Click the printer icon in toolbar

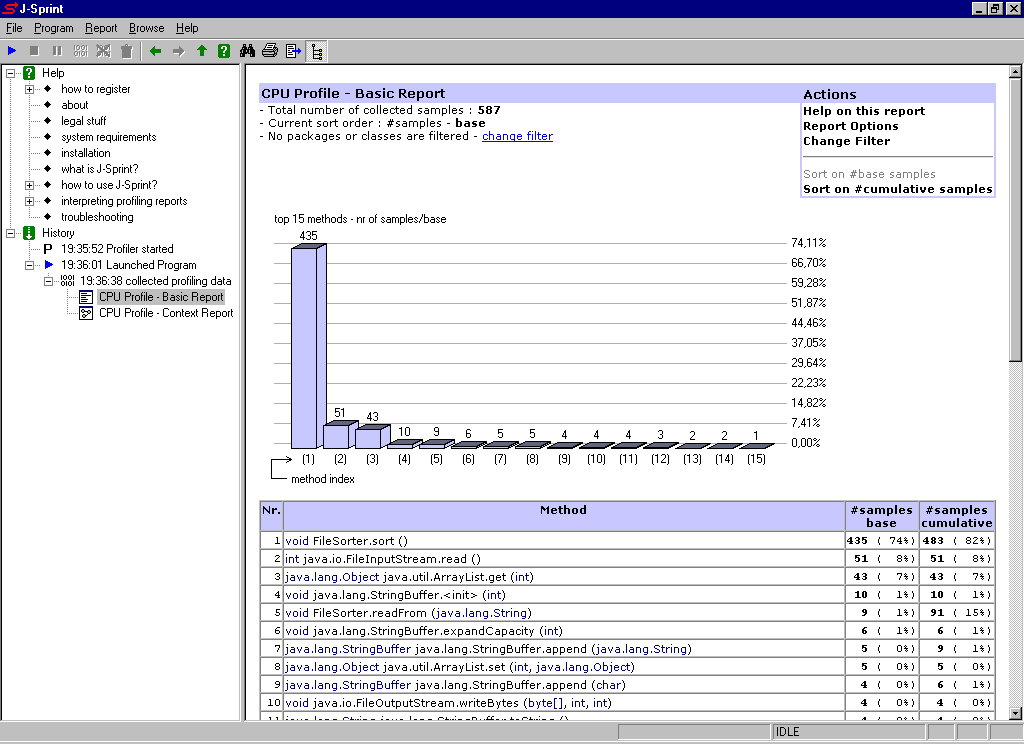270,51
